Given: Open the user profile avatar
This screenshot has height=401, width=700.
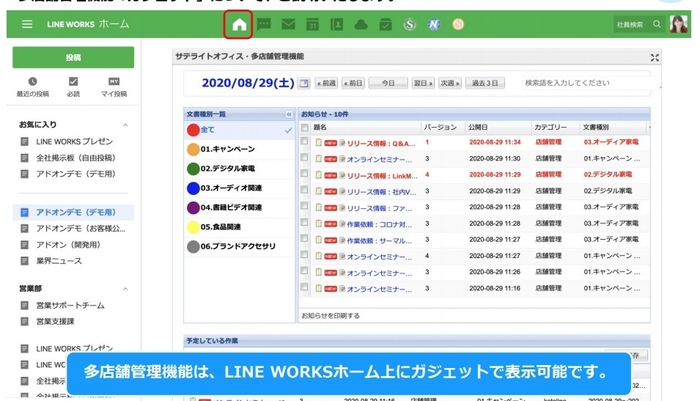Looking at the screenshot, I should pos(678,24).
